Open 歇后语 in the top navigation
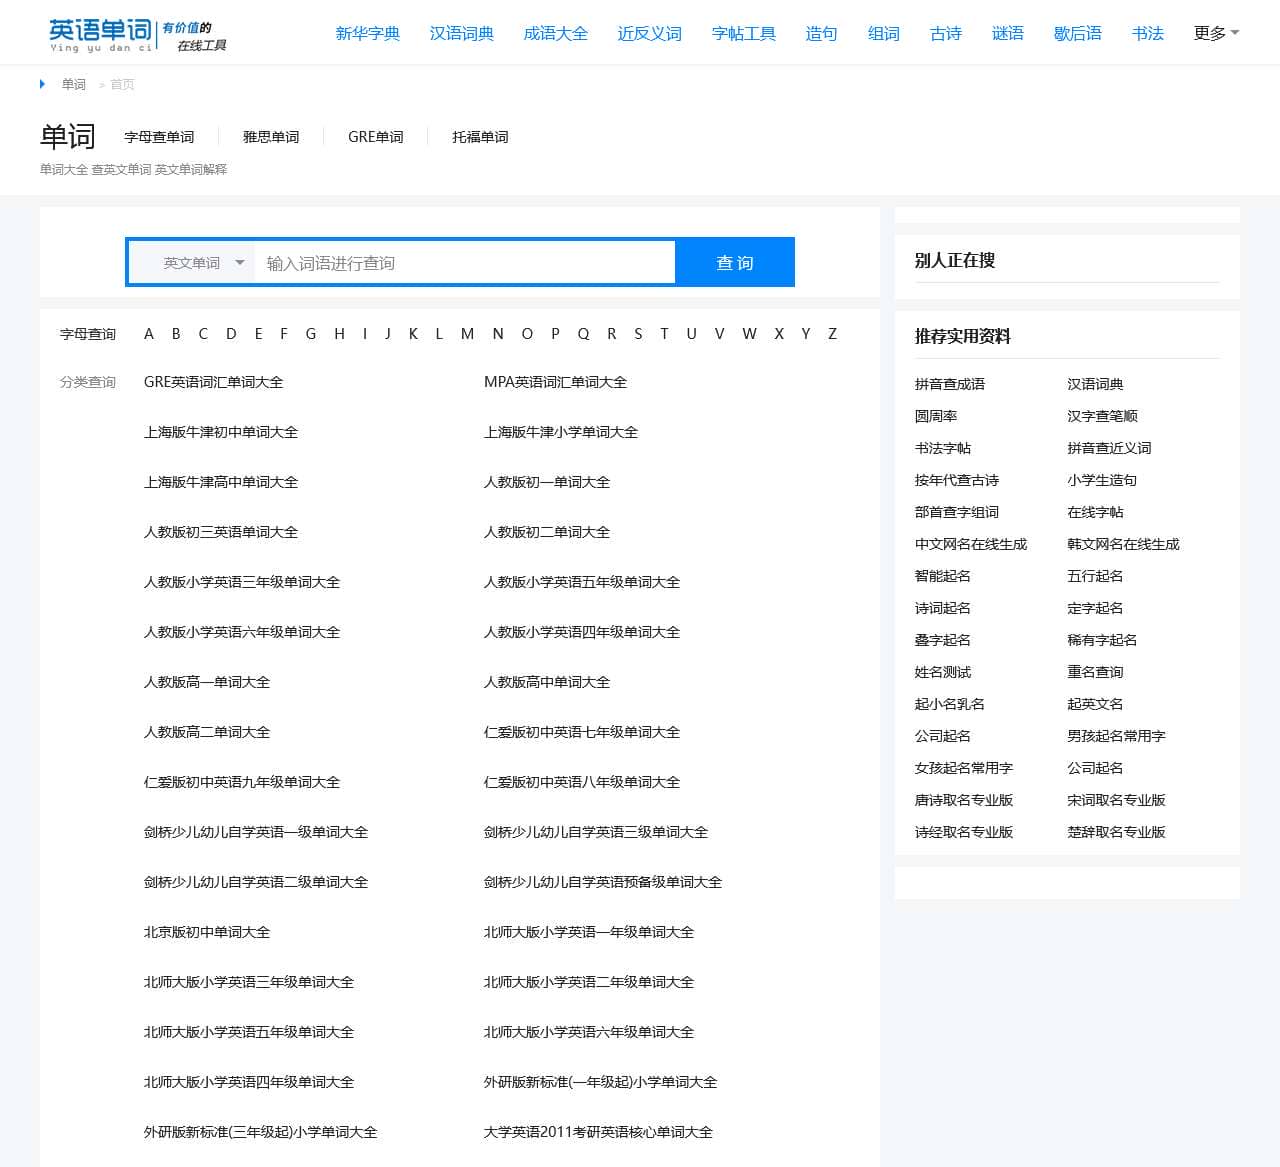1280x1167 pixels. [x=1078, y=33]
